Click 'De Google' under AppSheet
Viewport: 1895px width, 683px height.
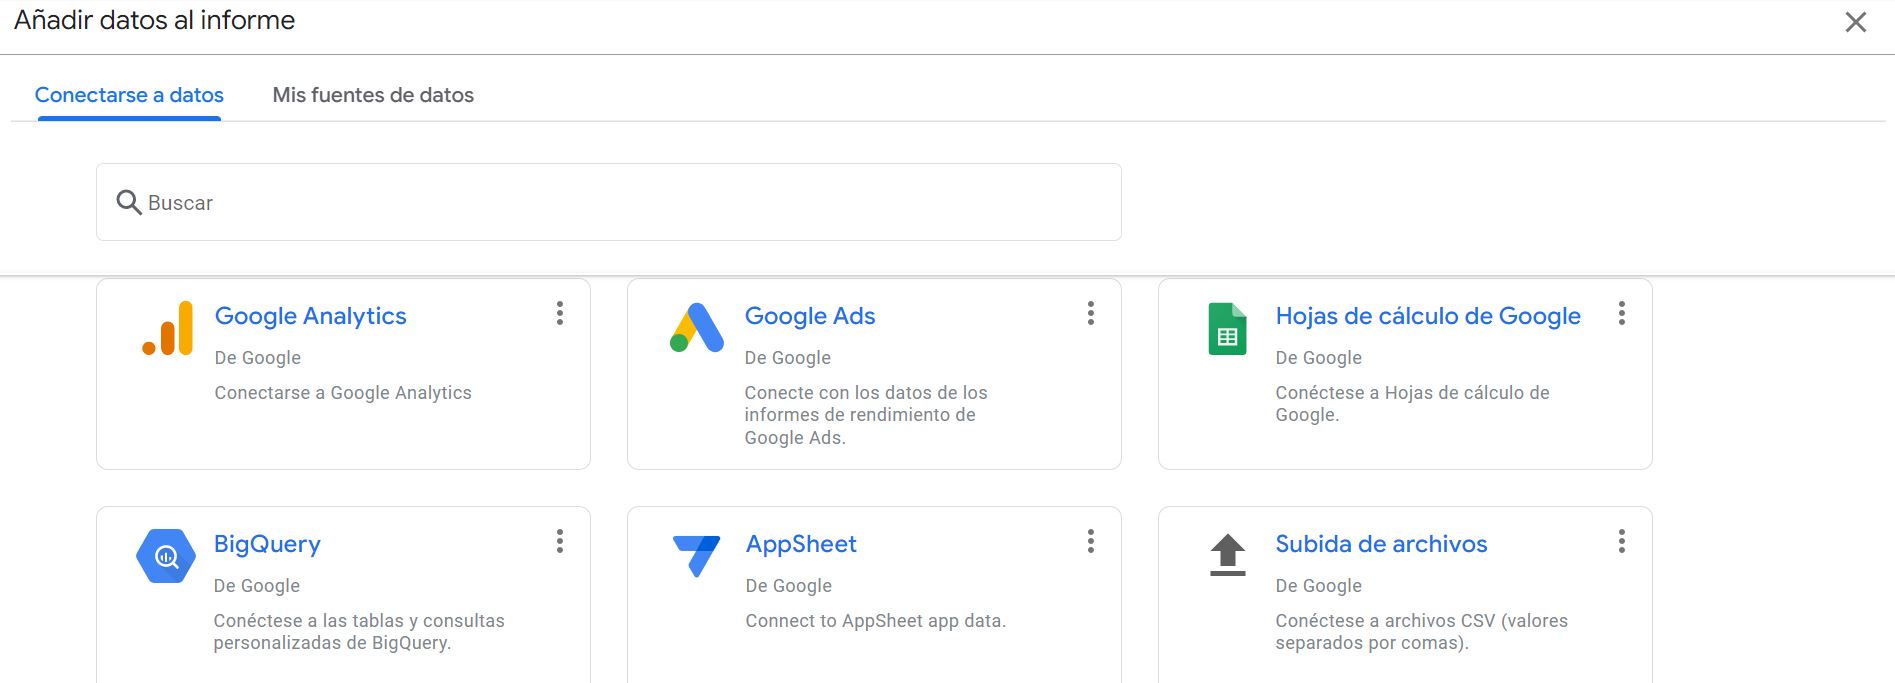click(x=788, y=586)
